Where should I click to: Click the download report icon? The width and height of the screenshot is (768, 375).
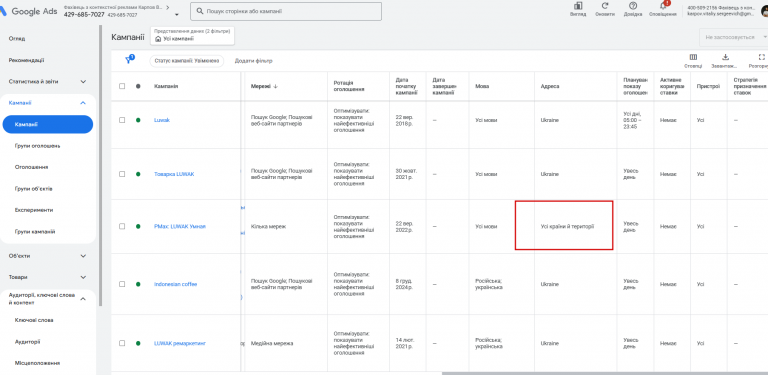point(725,57)
